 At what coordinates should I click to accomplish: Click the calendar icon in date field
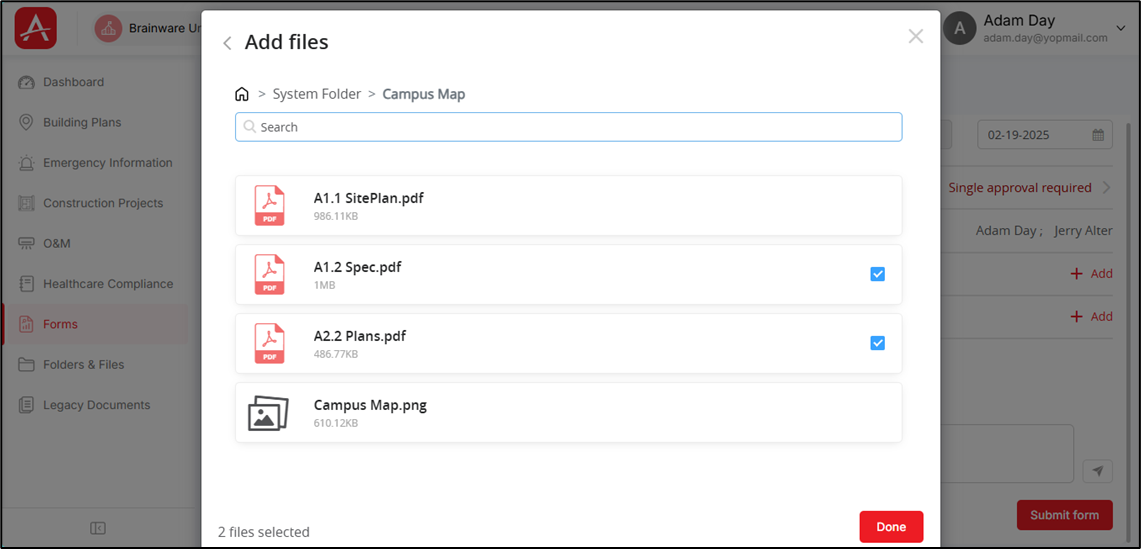tap(1097, 135)
